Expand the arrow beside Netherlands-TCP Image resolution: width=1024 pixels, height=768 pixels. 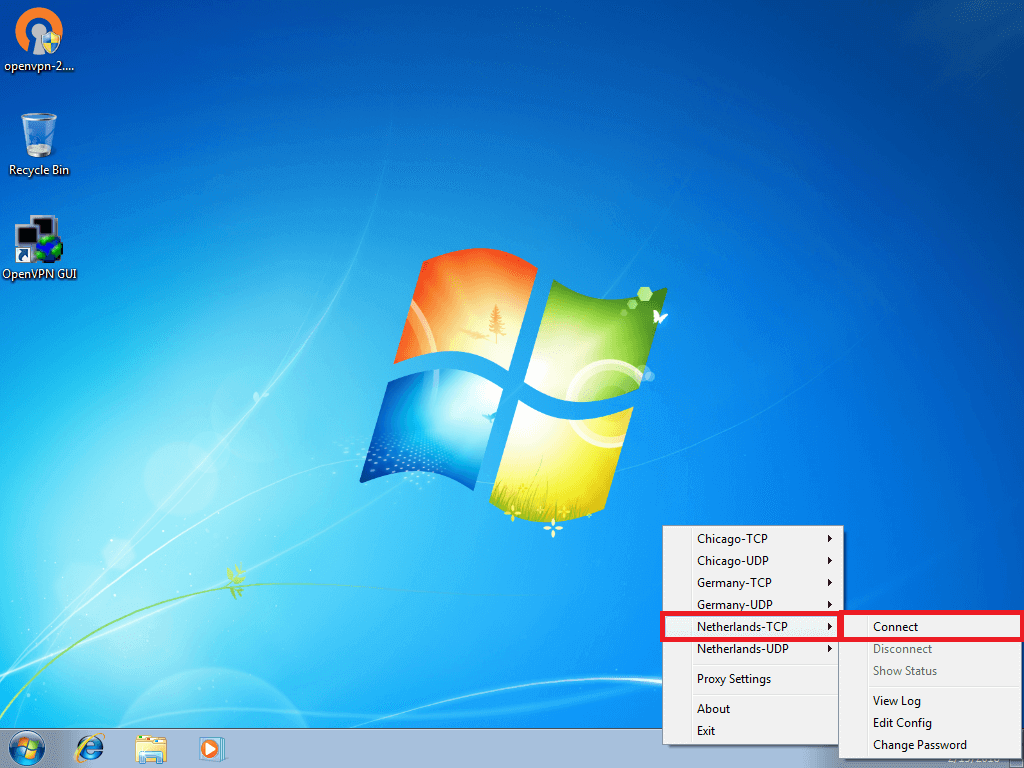coord(829,627)
